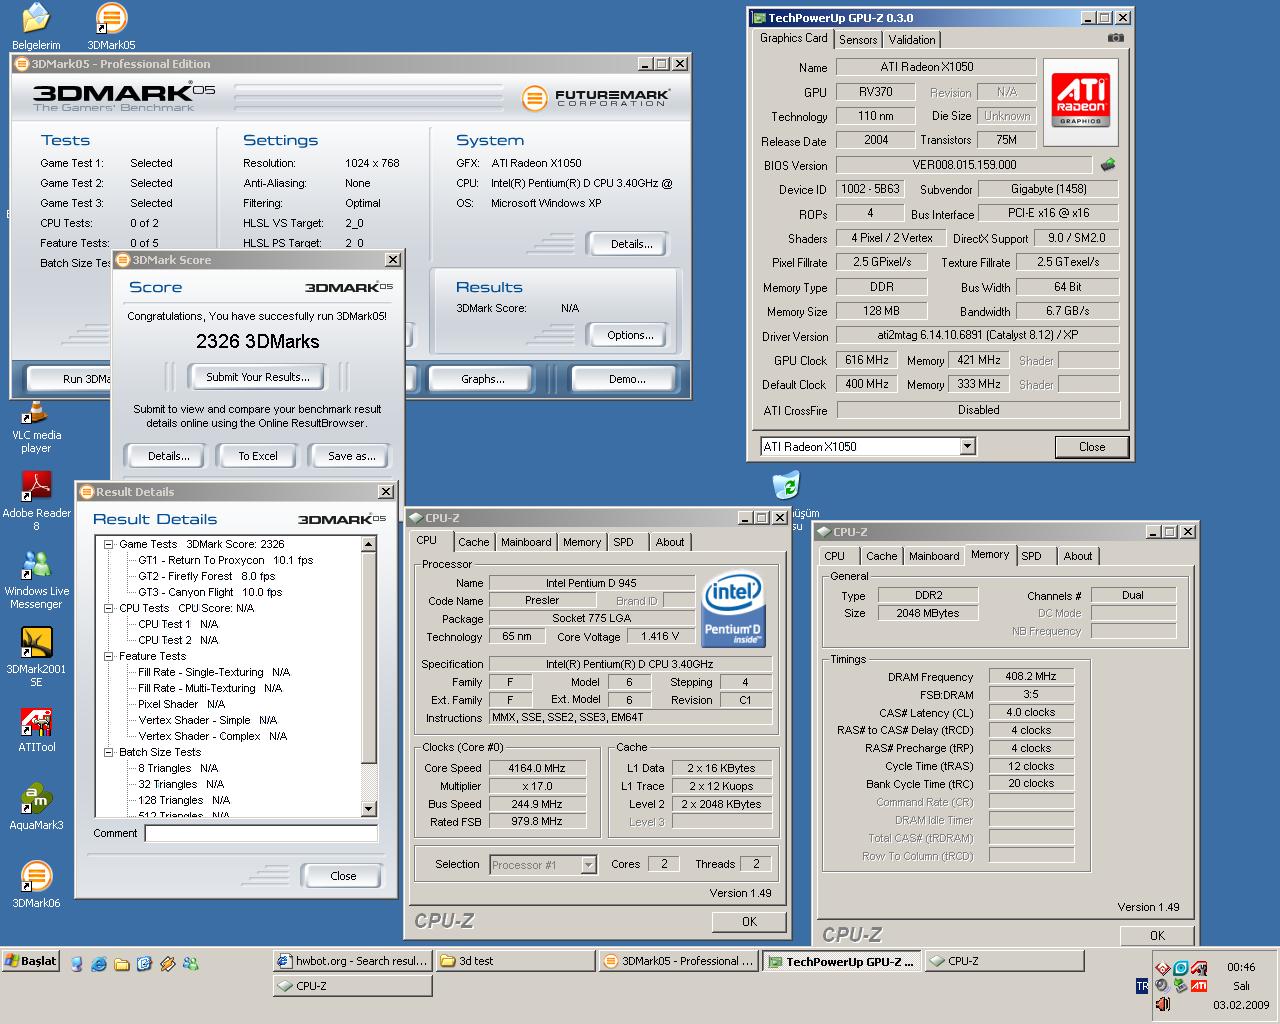The image size is (1280, 1024).
Task: Open the folder icon in quick launch
Action: [x=122, y=964]
